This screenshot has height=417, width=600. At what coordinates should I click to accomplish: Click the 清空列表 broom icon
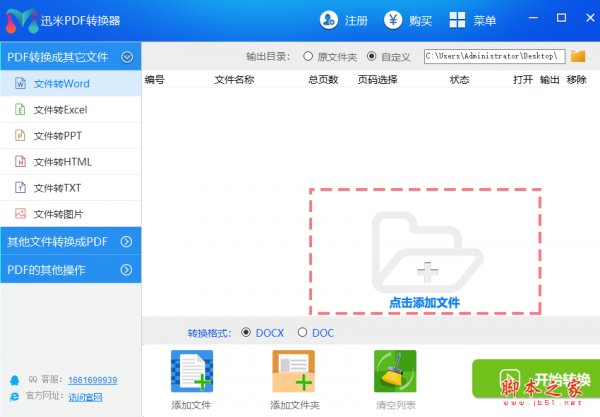click(395, 371)
